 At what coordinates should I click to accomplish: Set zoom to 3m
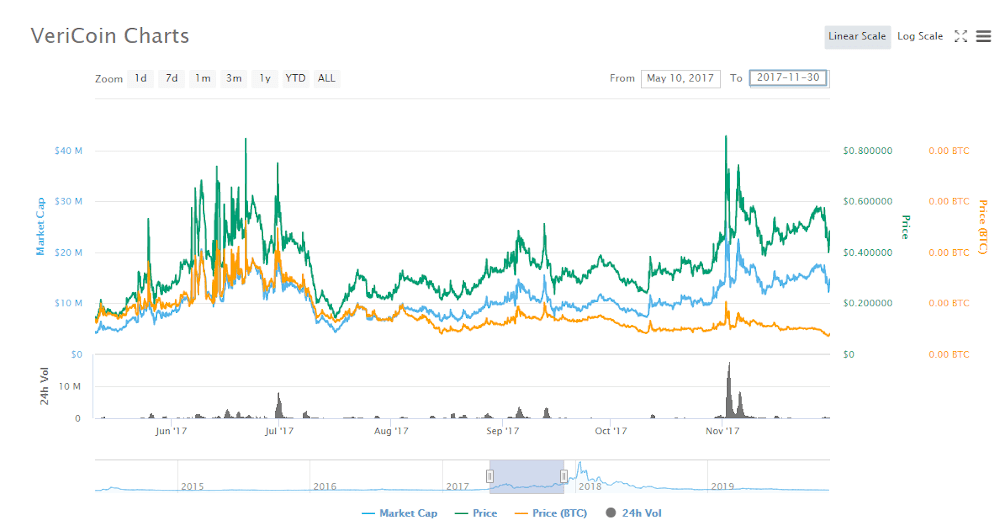tap(233, 78)
